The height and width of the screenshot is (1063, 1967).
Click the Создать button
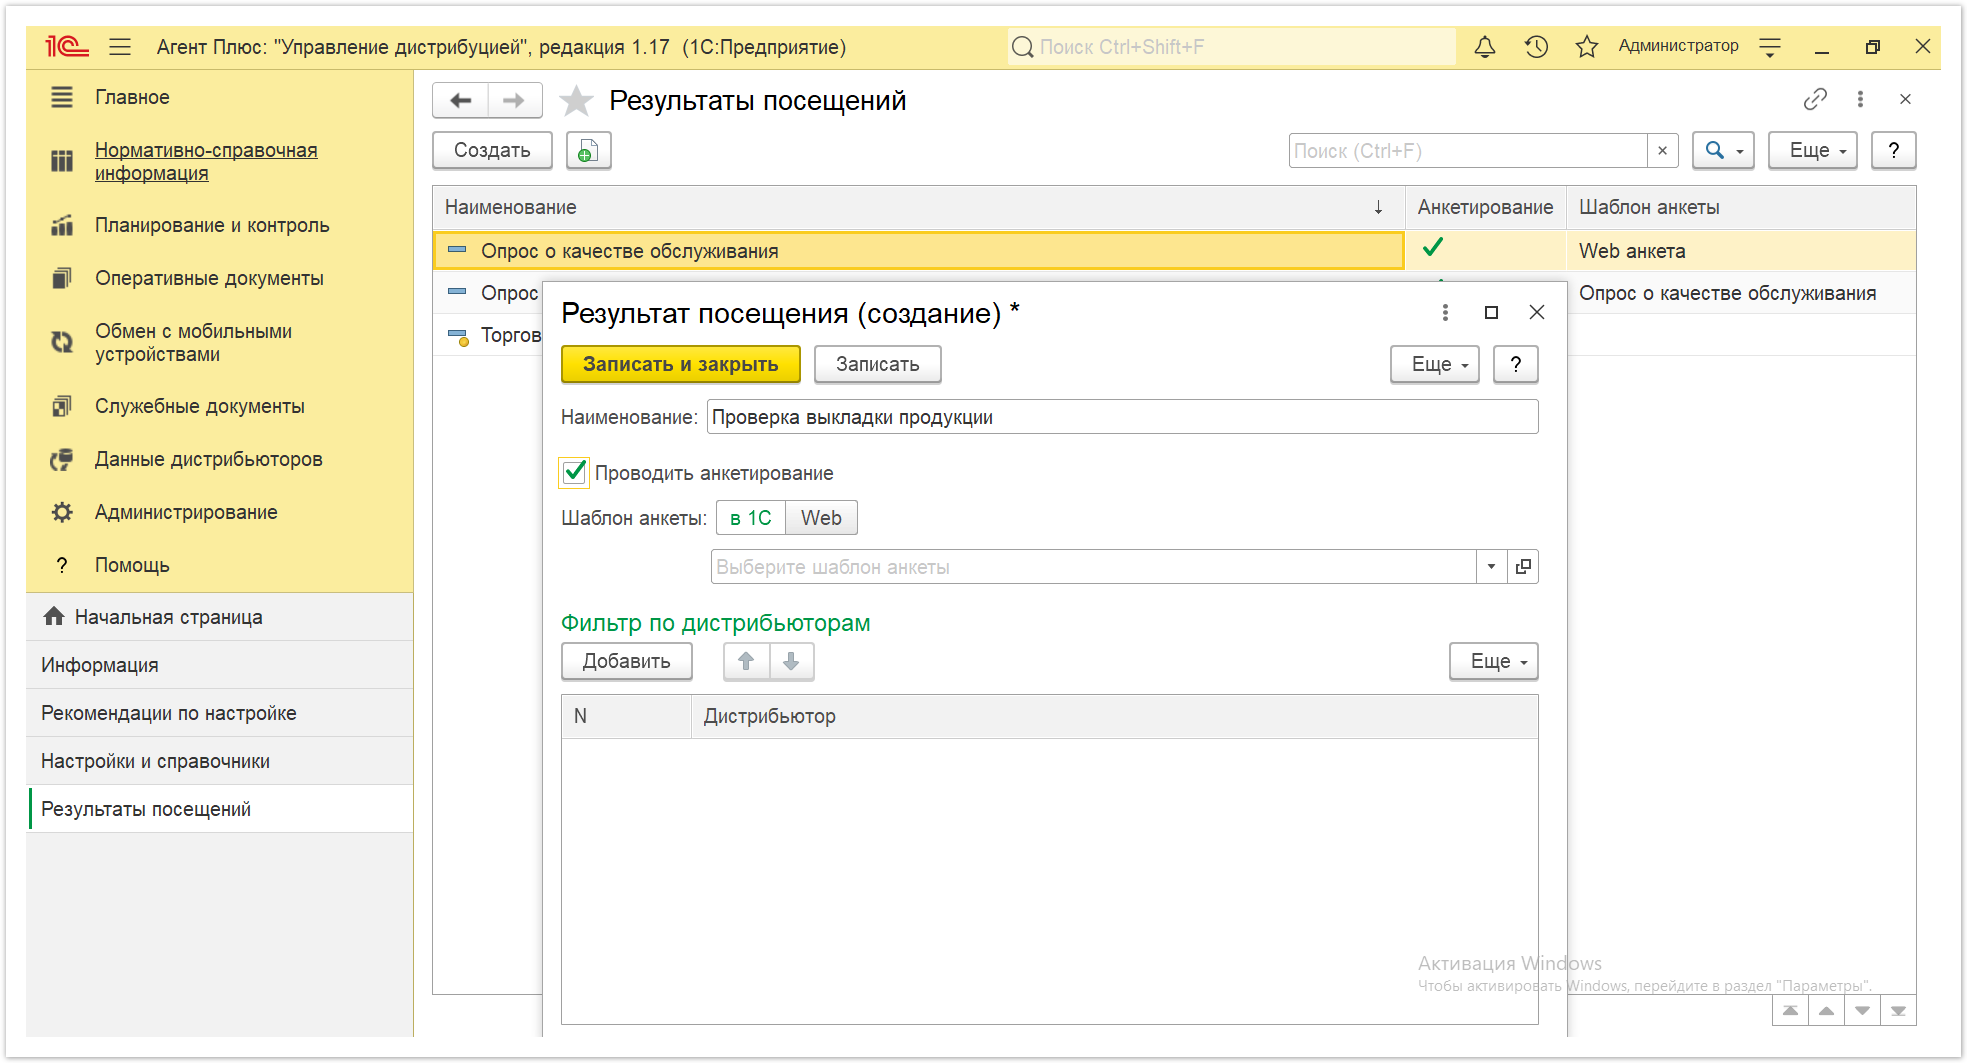click(x=492, y=150)
